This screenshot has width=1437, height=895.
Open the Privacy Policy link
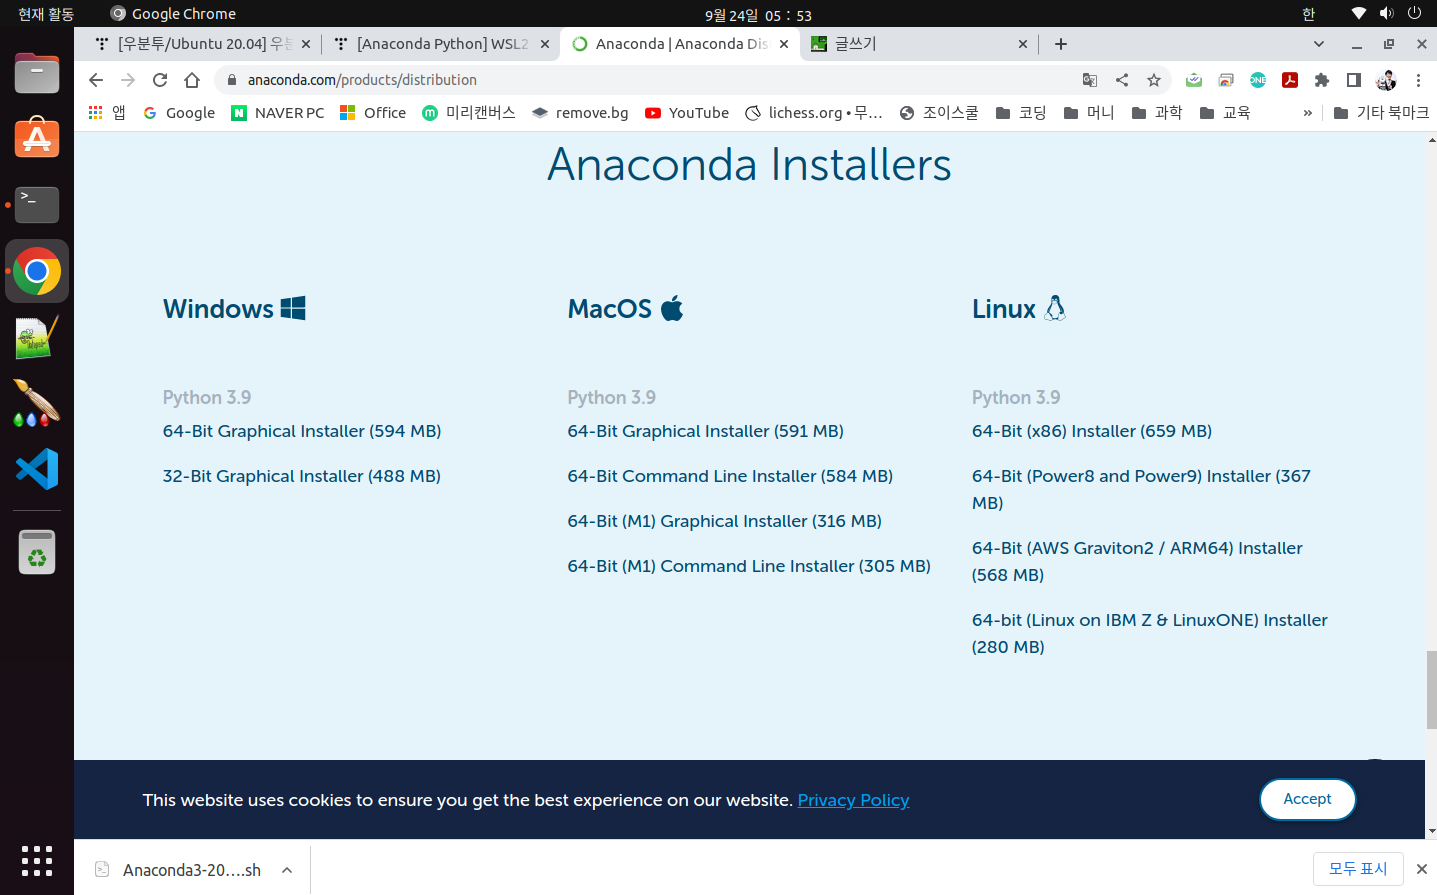point(853,800)
